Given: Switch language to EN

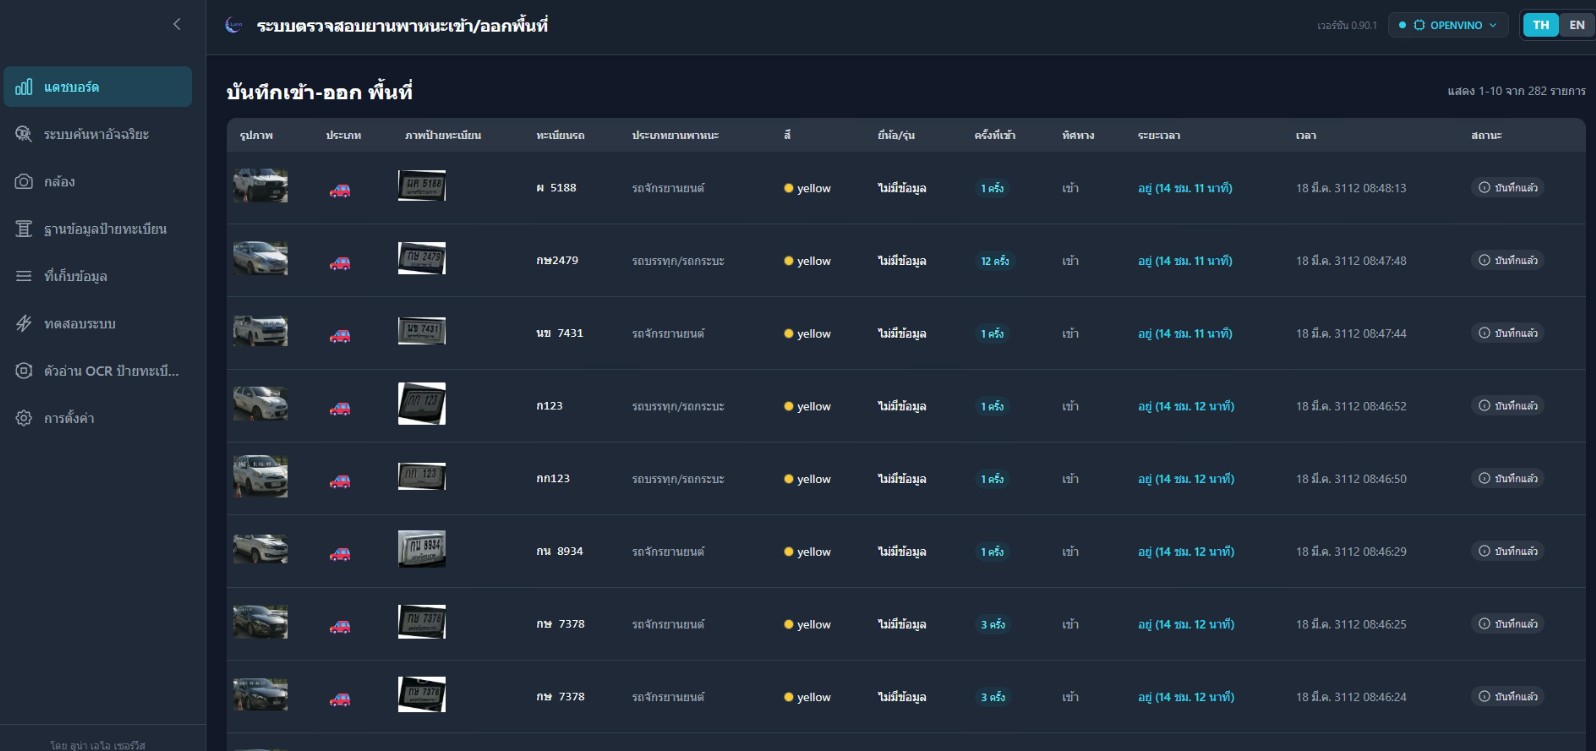Looking at the screenshot, I should [x=1577, y=25].
